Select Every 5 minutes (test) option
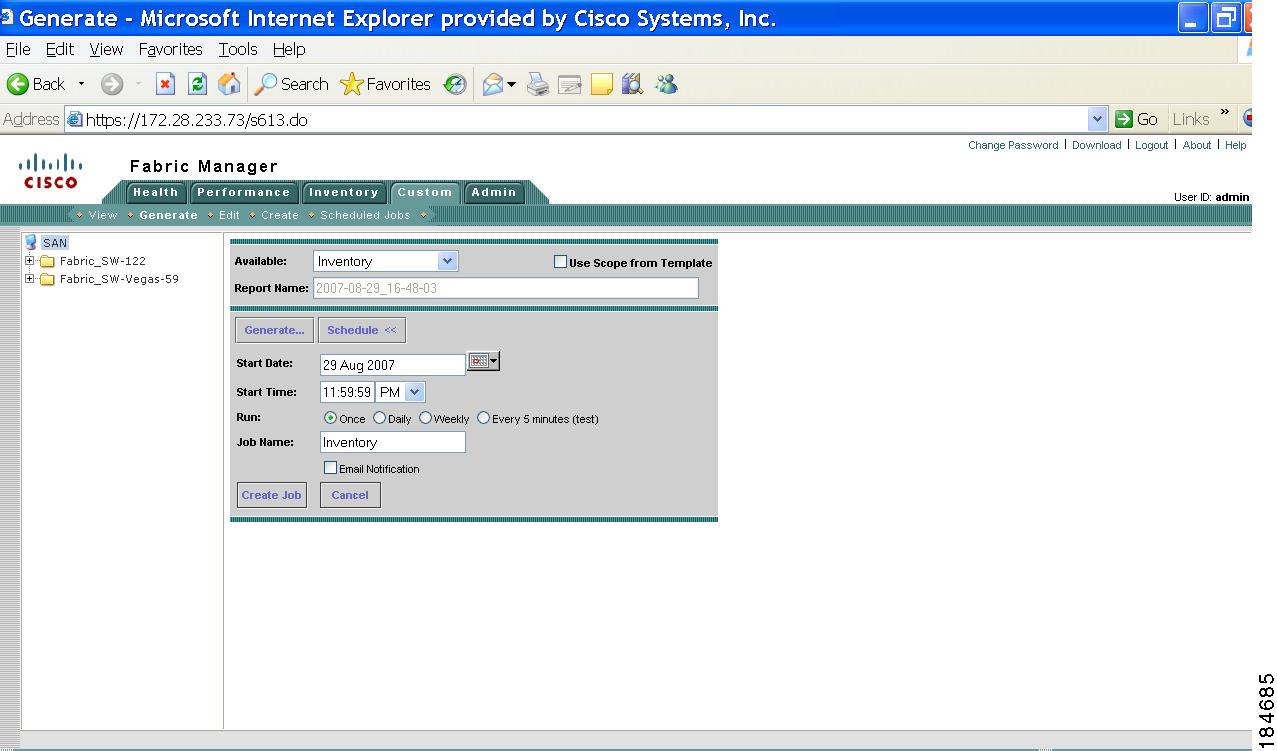This screenshot has width=1277, height=751. point(484,418)
